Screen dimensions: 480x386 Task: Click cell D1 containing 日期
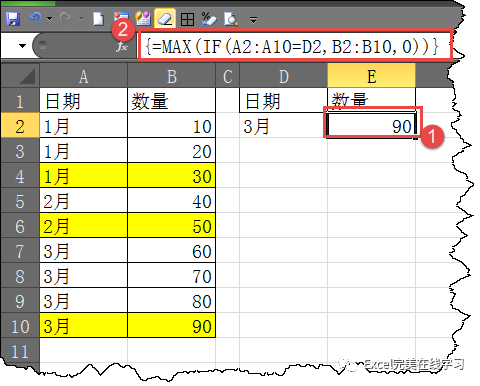[284, 100]
